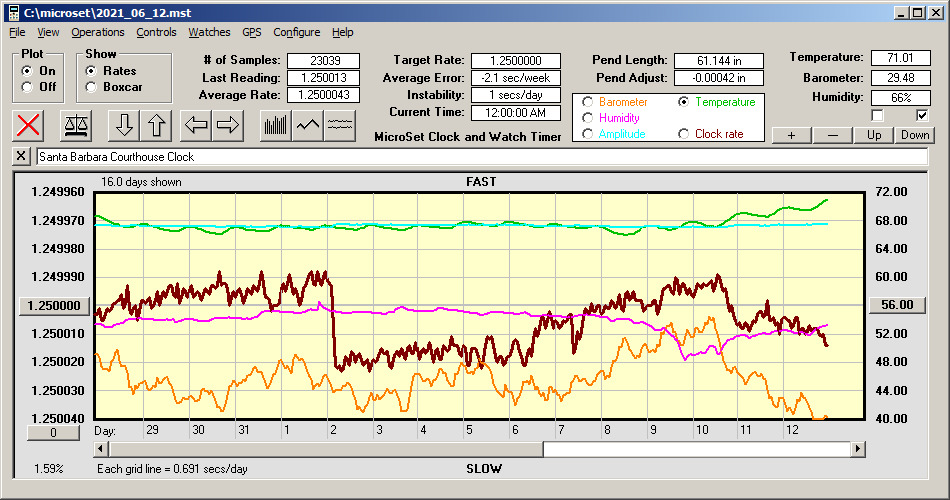The width and height of the screenshot is (950, 500).
Task: Open the File menu
Action: point(17,32)
